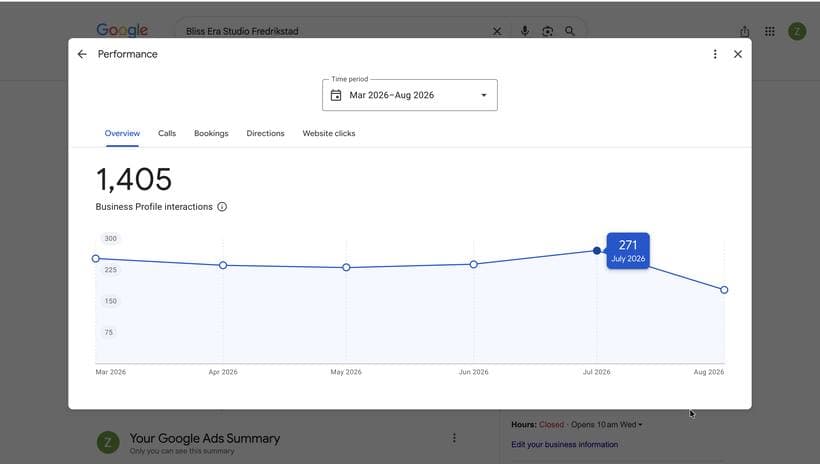
Task: Open the Z account avatar
Action: (796, 31)
